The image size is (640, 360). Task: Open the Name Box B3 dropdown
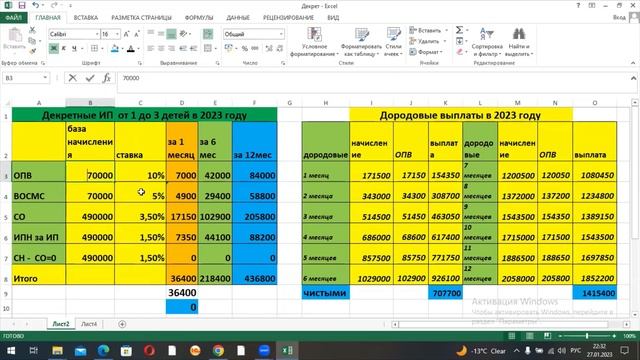(45, 78)
